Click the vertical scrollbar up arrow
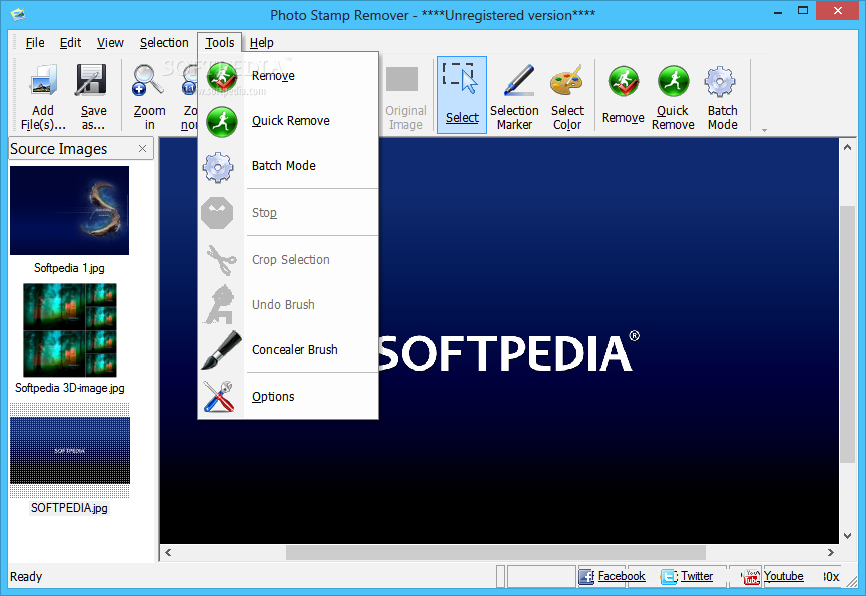866x596 pixels. point(847,147)
